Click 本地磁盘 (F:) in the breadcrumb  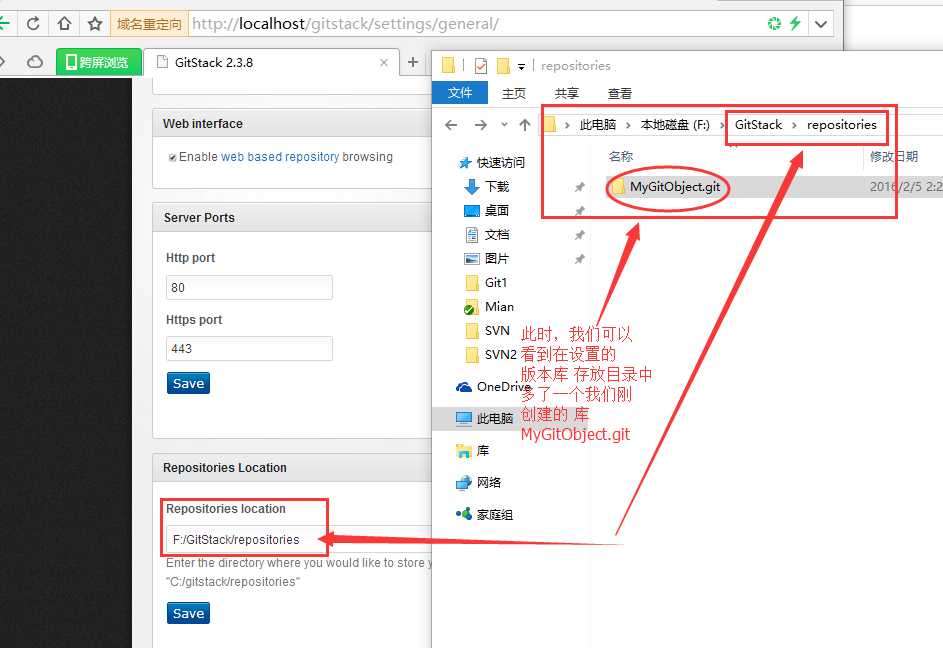(675, 125)
